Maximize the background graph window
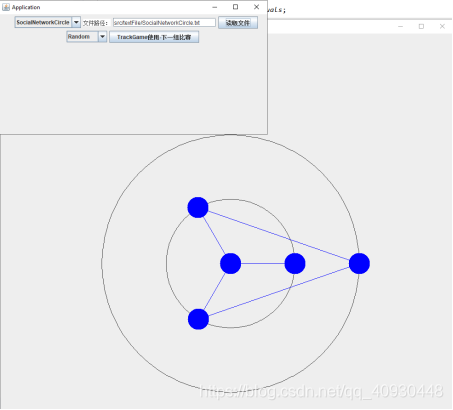 tap(421, 26)
